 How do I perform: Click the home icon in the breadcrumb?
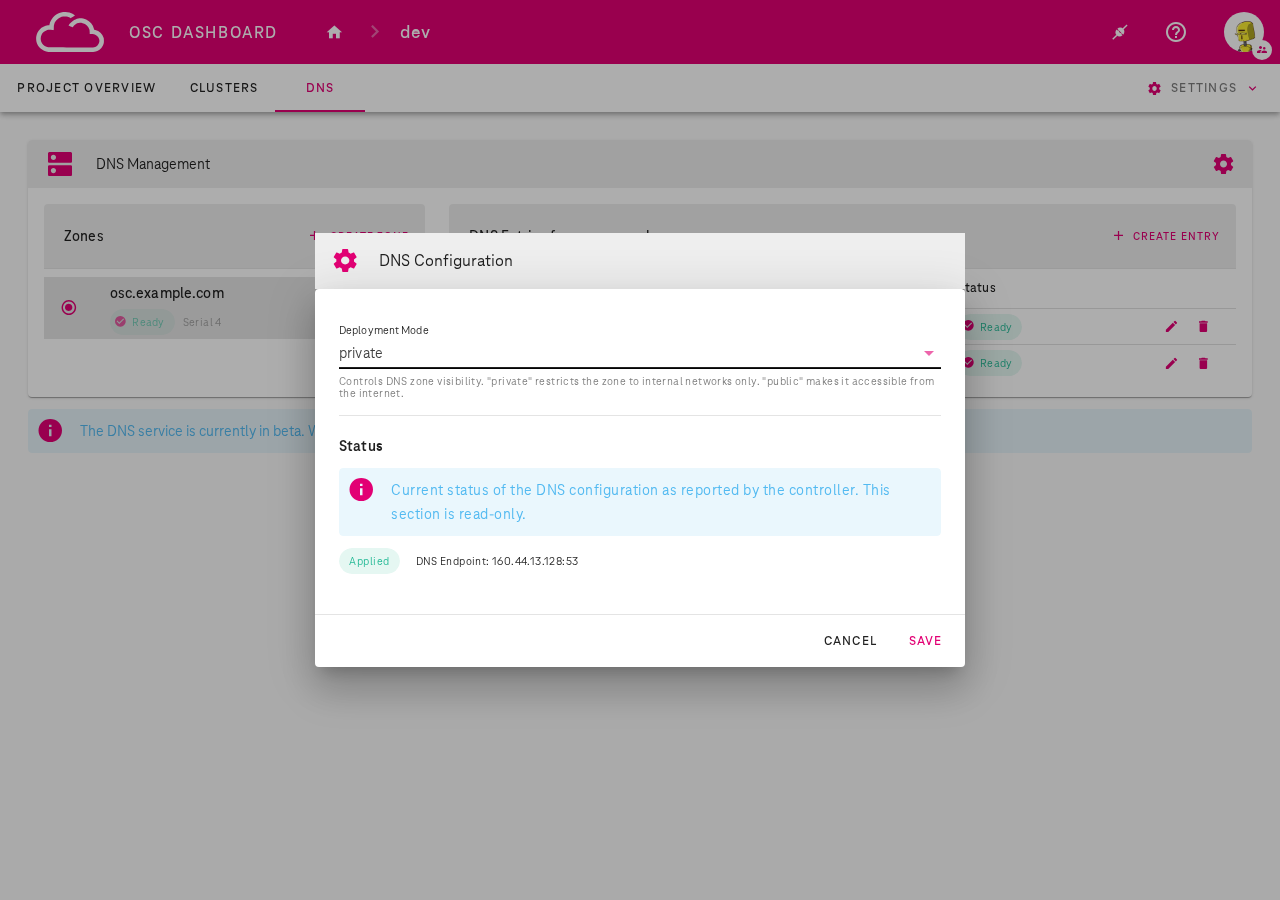coord(334,31)
